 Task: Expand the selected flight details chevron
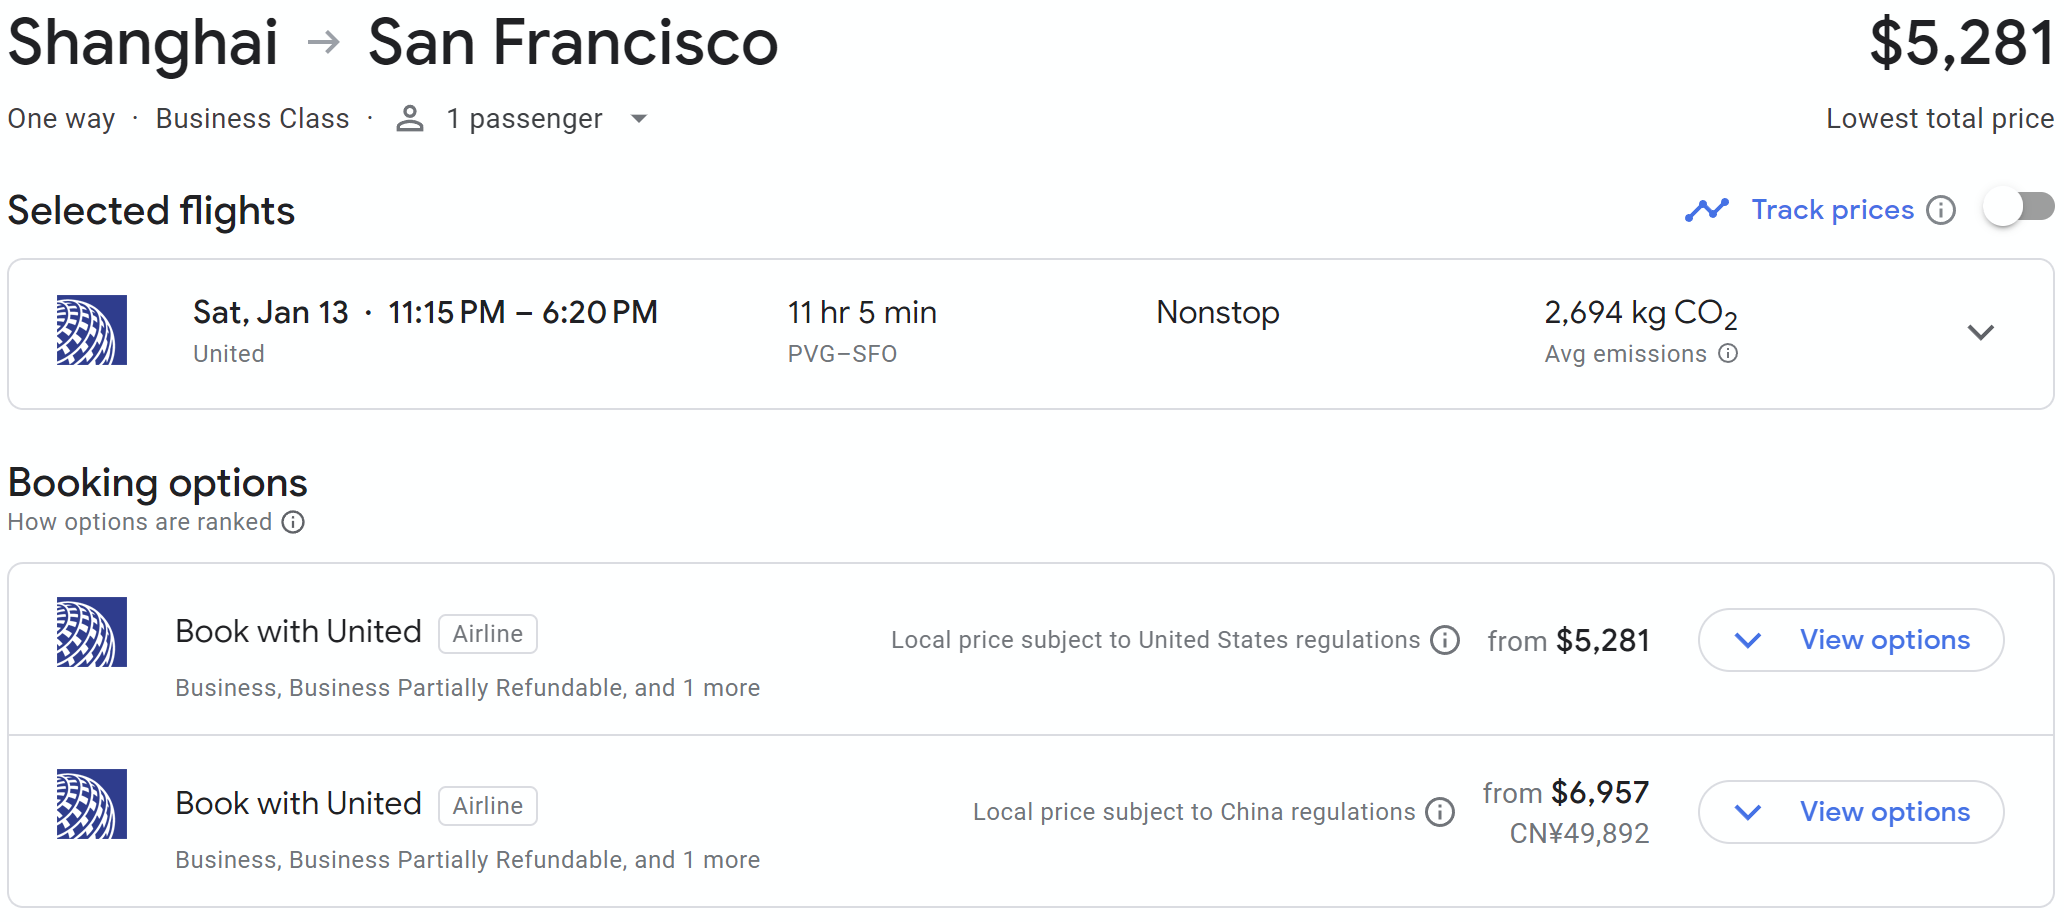[x=1980, y=332]
